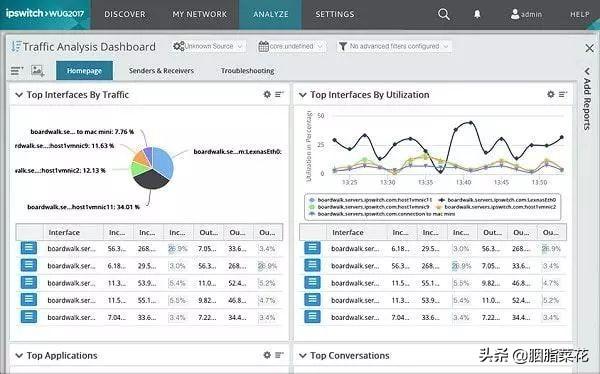Viewport: 600px width, 374px height.
Task: Collapse Top Interfaces By Traffic section
Action: point(19,95)
